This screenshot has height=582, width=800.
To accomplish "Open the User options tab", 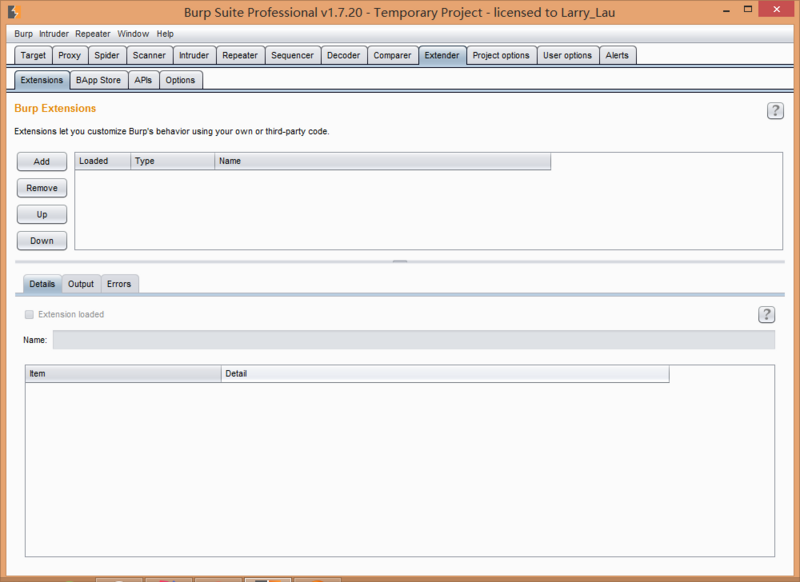I will 567,55.
